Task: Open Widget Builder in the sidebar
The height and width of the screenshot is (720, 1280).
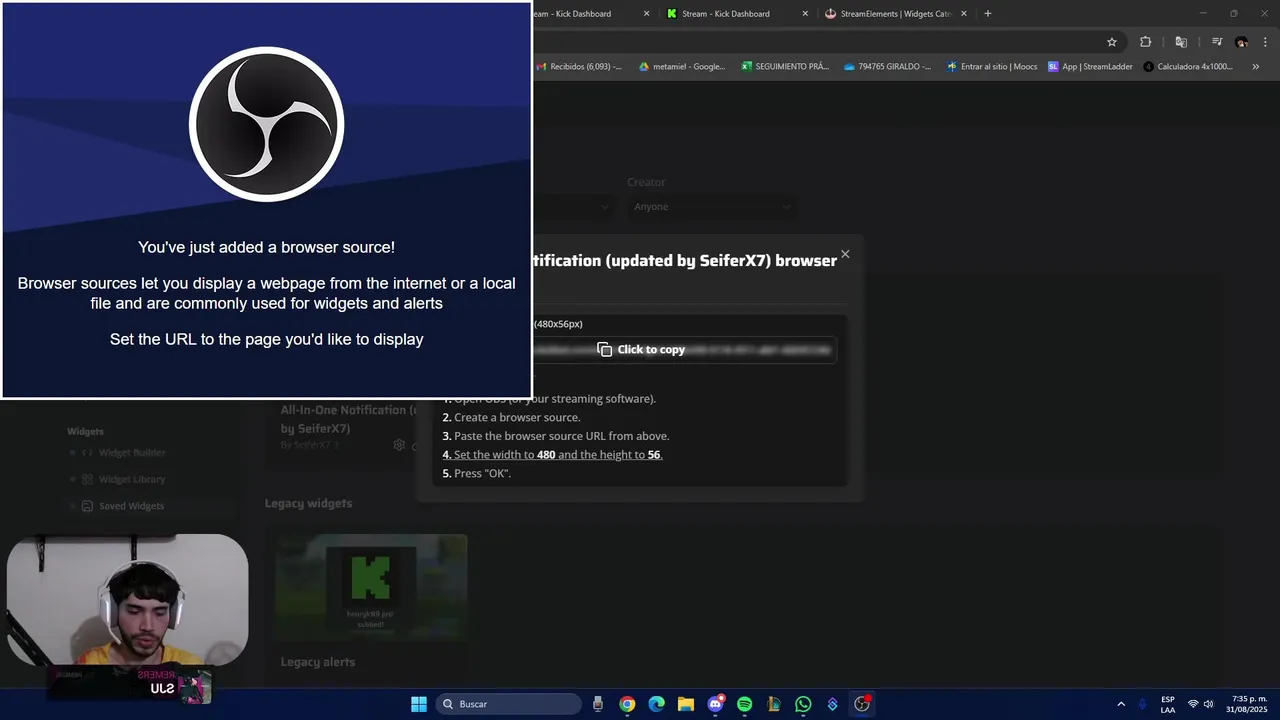Action: point(132,453)
